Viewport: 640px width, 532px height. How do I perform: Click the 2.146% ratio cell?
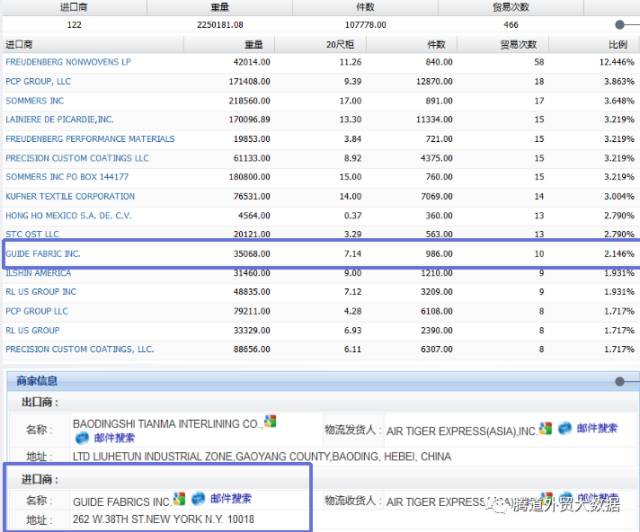(619, 254)
